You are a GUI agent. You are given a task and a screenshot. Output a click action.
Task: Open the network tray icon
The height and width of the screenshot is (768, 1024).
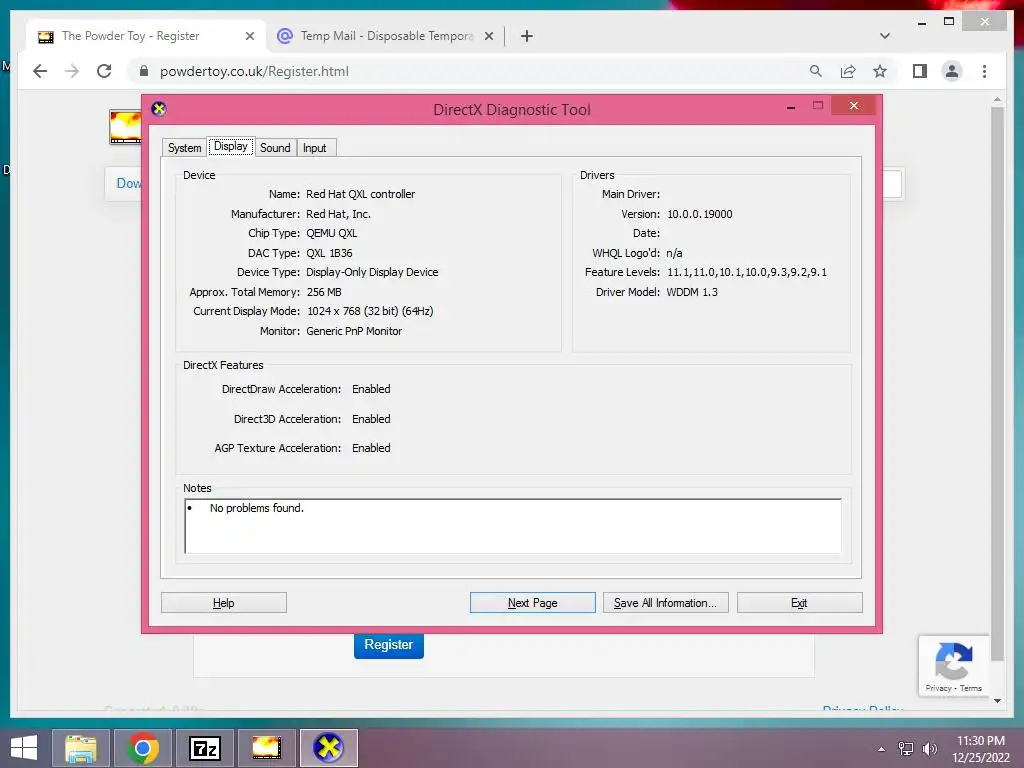coord(906,749)
